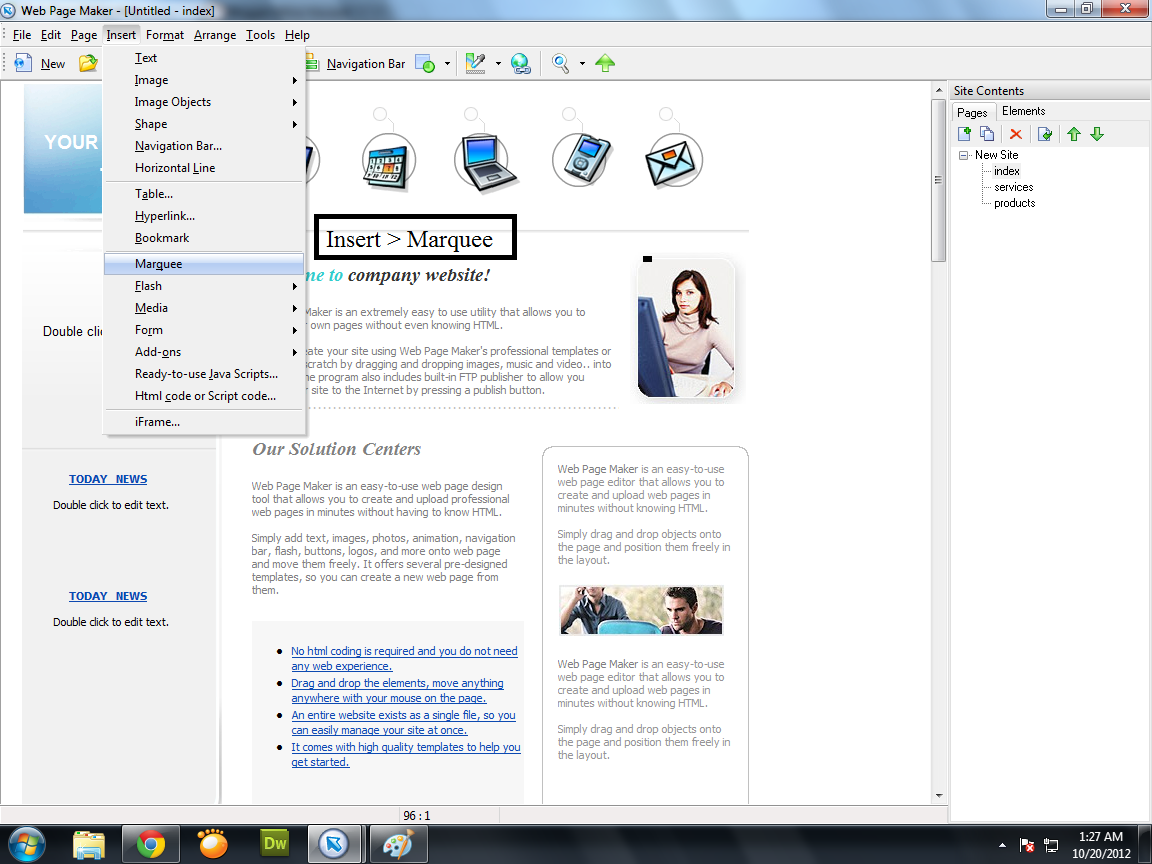Screen dimensions: 1152x864
Task: Open the Format menu
Action: coord(165,35)
